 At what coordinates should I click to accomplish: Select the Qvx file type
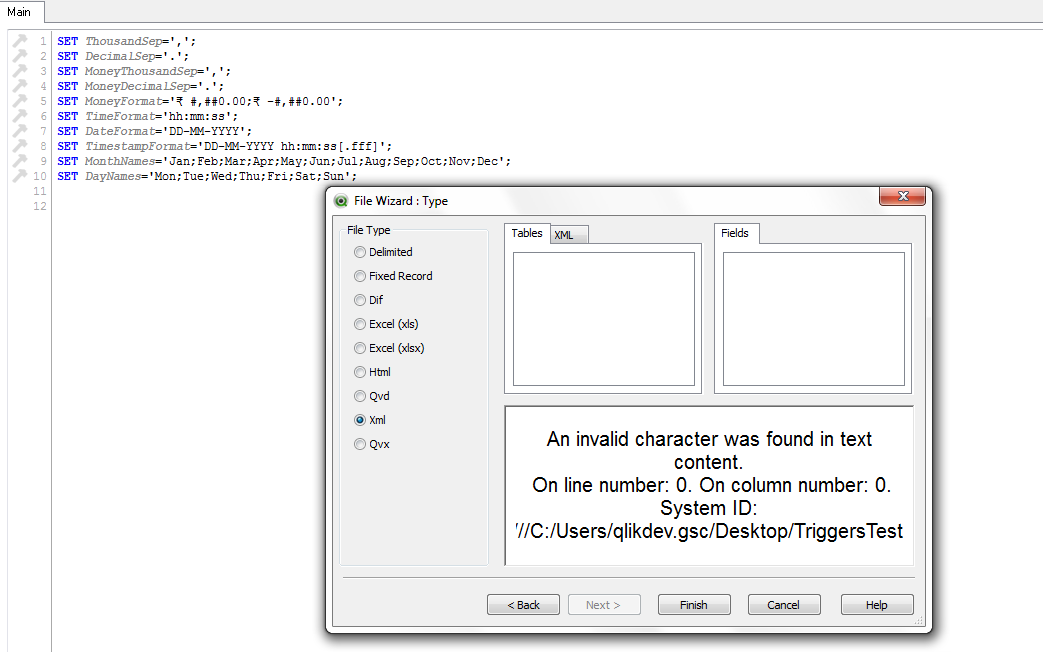360,444
